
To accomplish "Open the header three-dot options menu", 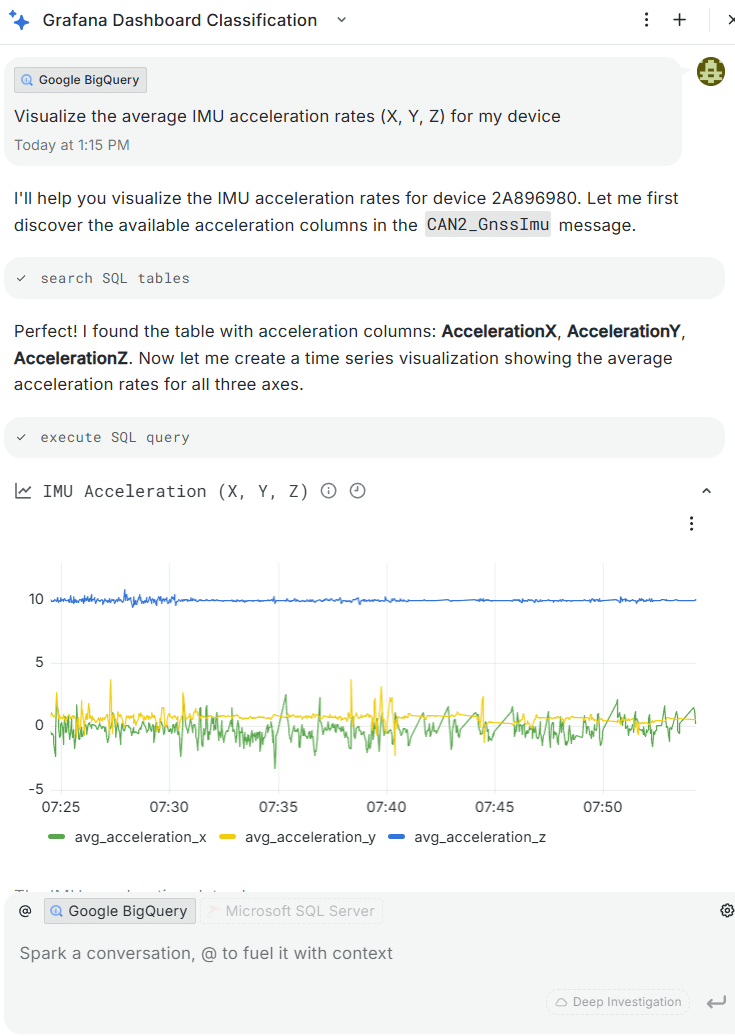I will tap(647, 20).
